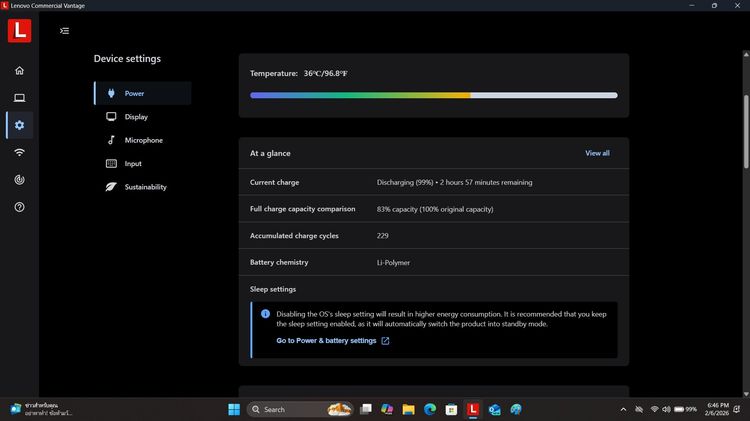
Task: Open the help question mark icon
Action: click(x=20, y=207)
